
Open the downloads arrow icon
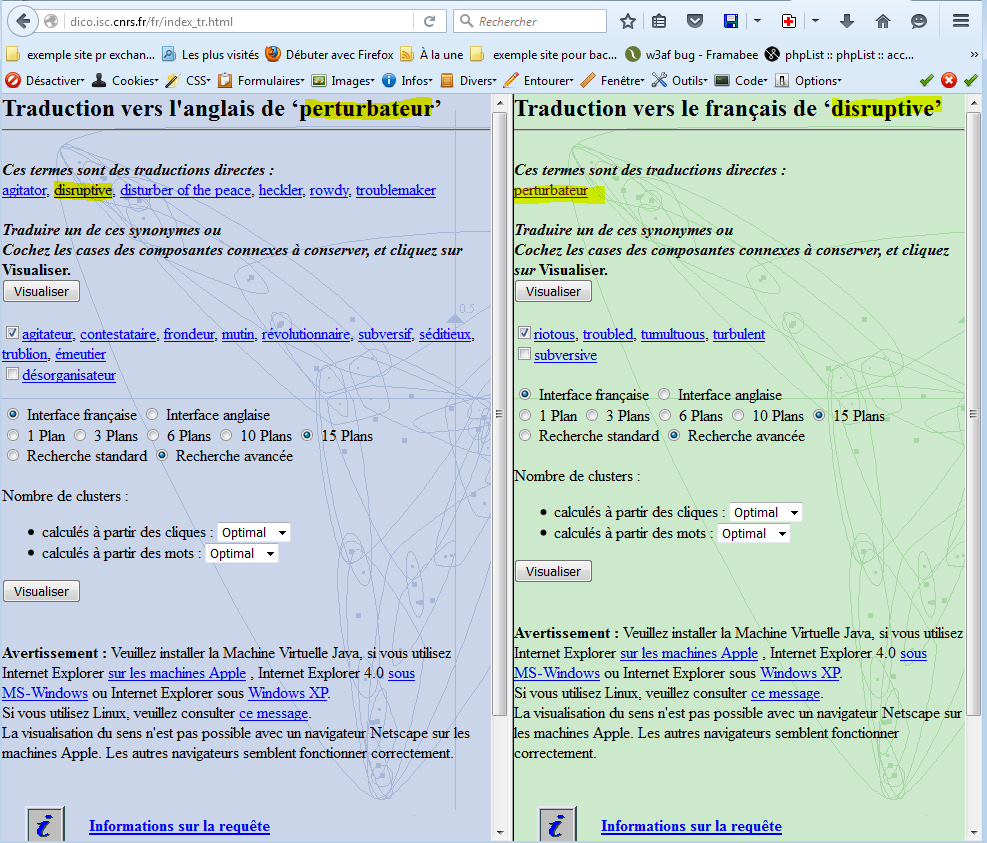point(847,21)
